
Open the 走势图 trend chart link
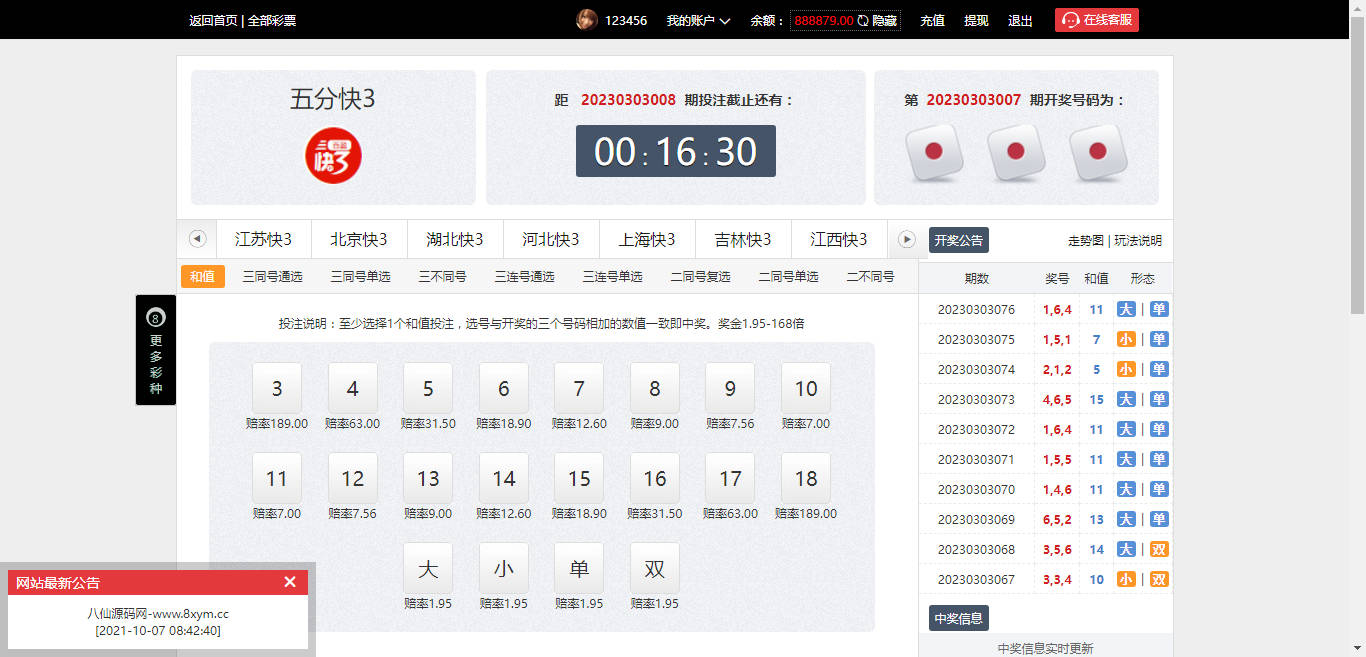(1086, 241)
